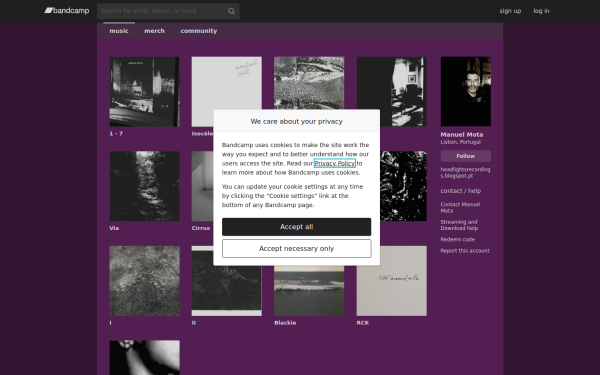Image resolution: width=600 pixels, height=375 pixels.
Task: Click the Redeem code link
Action: (457, 240)
